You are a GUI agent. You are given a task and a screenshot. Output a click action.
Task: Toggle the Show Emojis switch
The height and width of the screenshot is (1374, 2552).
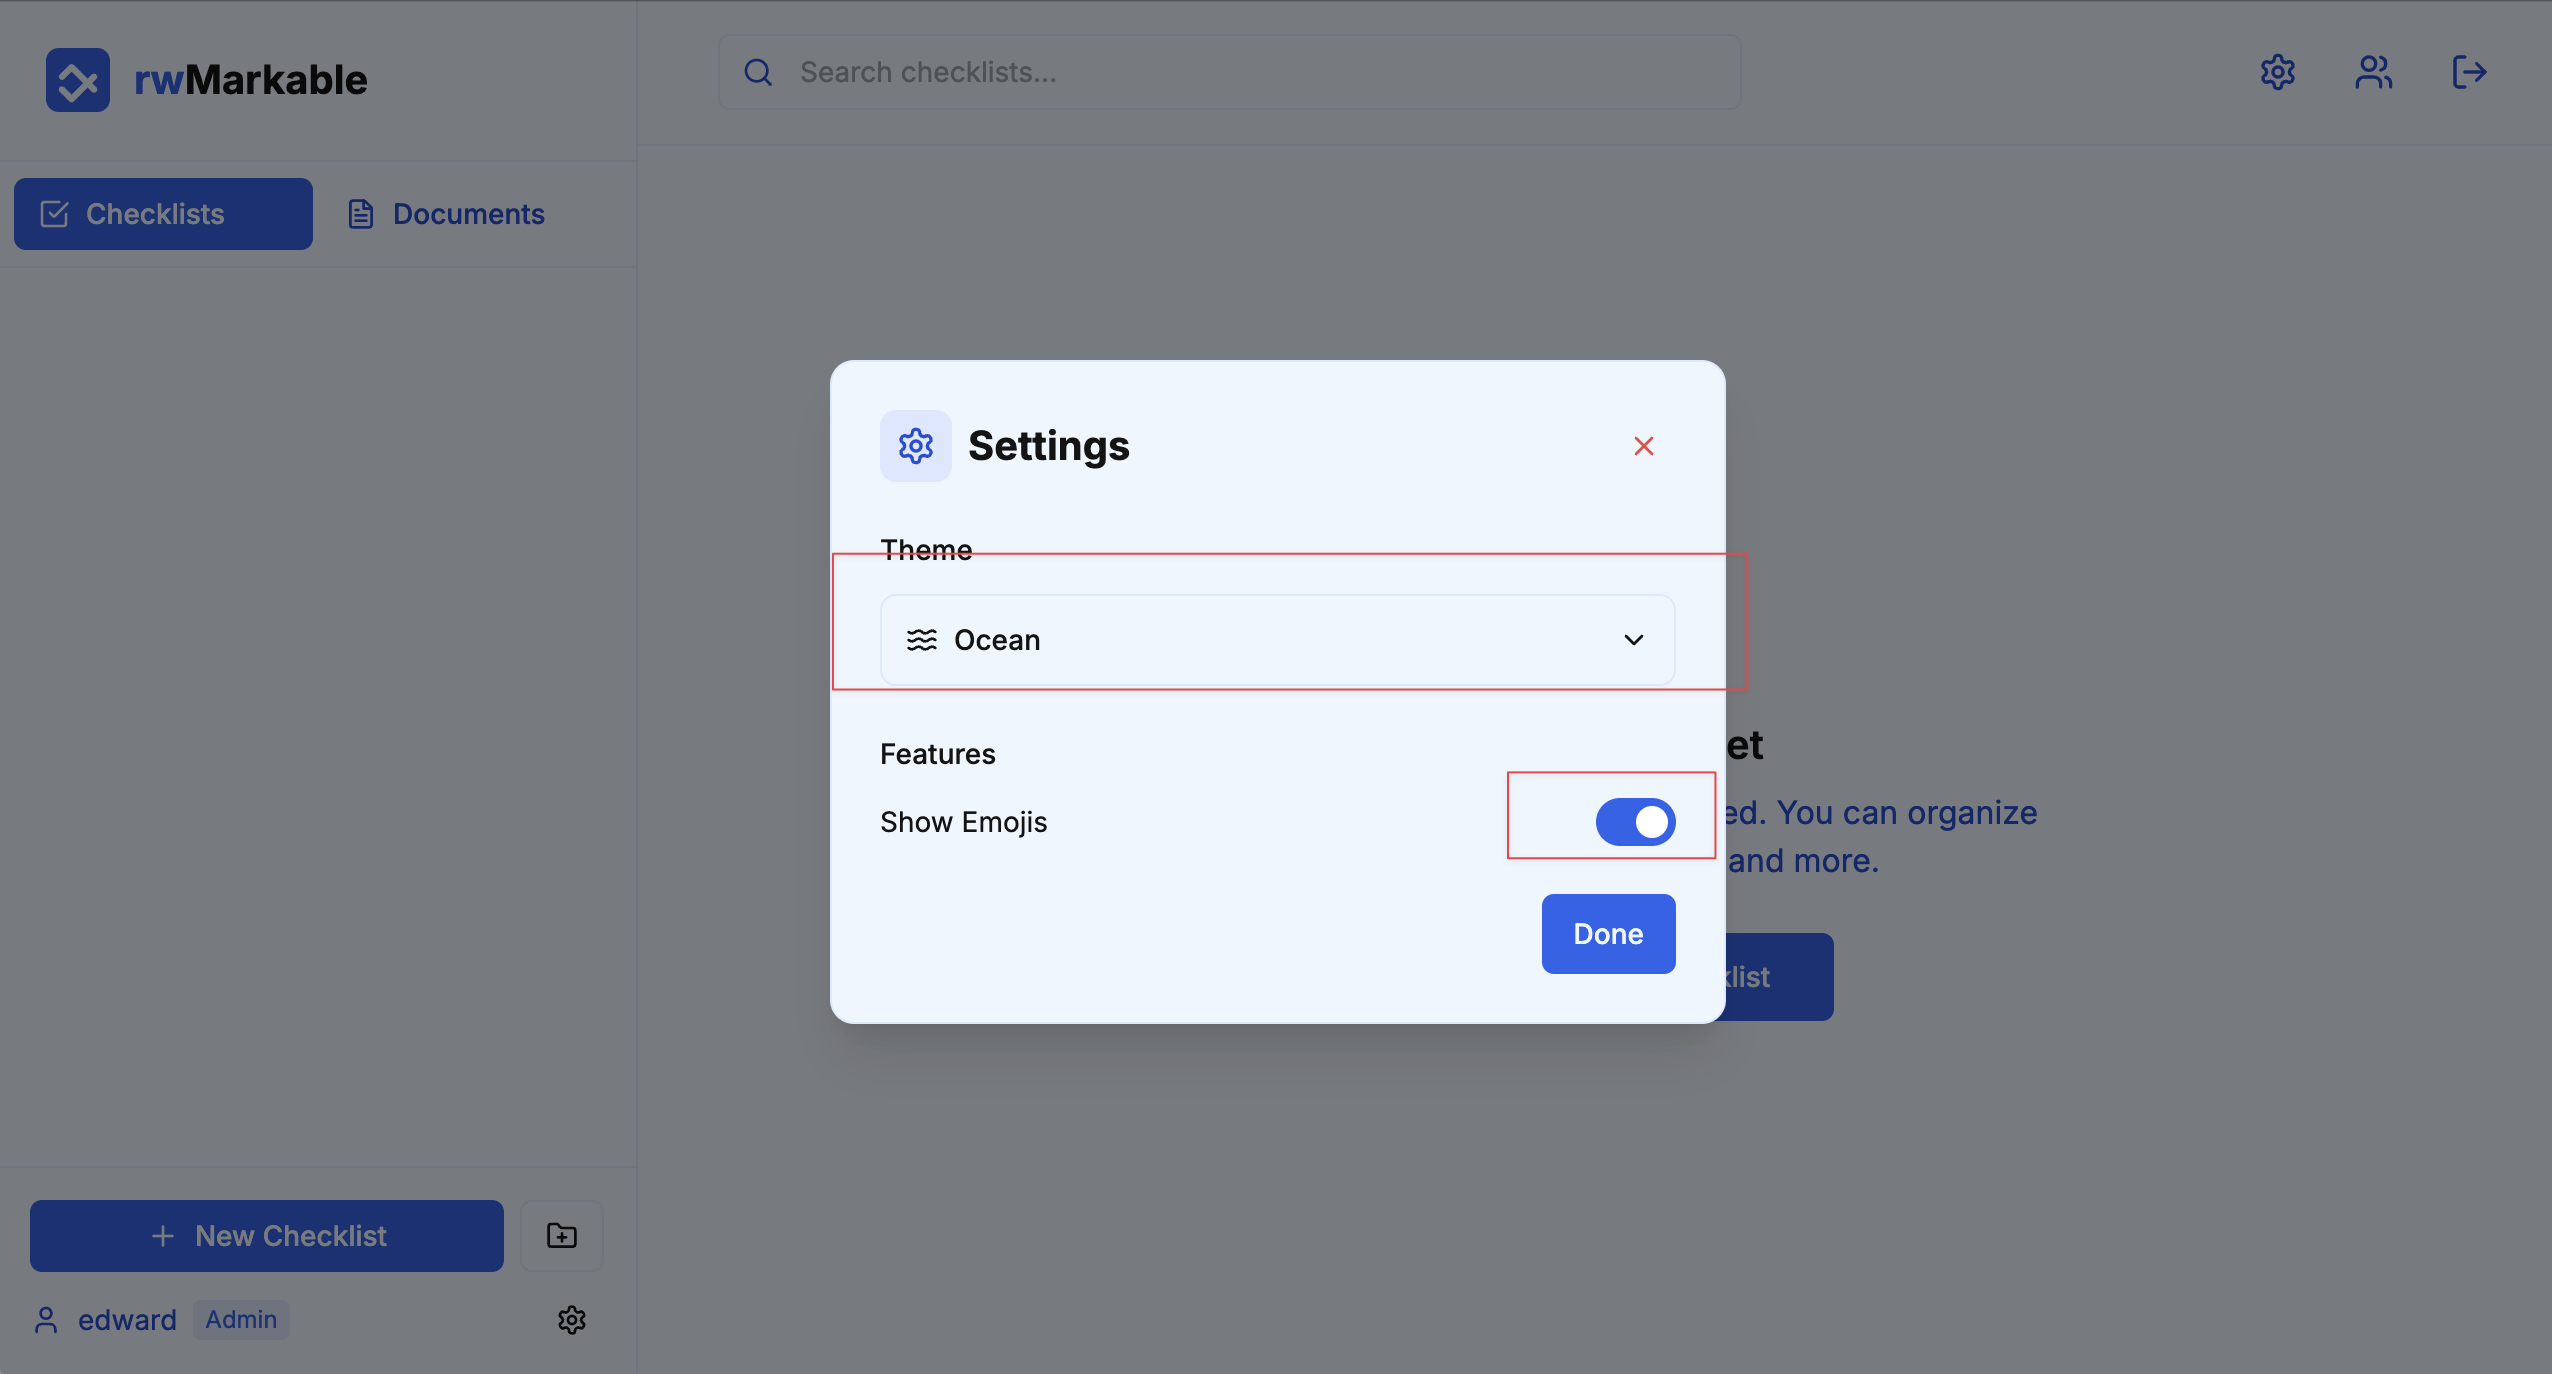[x=1635, y=822]
